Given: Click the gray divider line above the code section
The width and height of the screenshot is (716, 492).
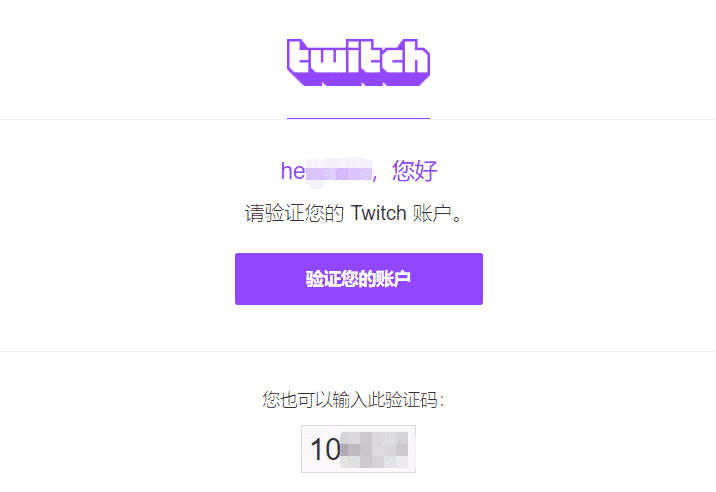Looking at the screenshot, I should click(x=358, y=352).
